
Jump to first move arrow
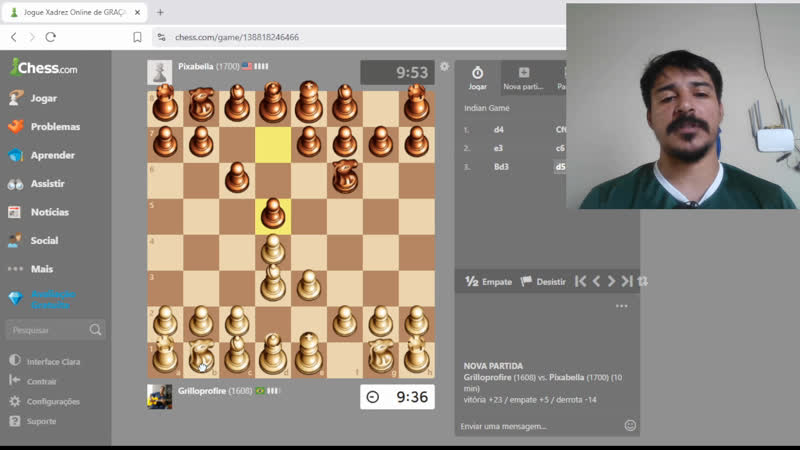coord(581,281)
